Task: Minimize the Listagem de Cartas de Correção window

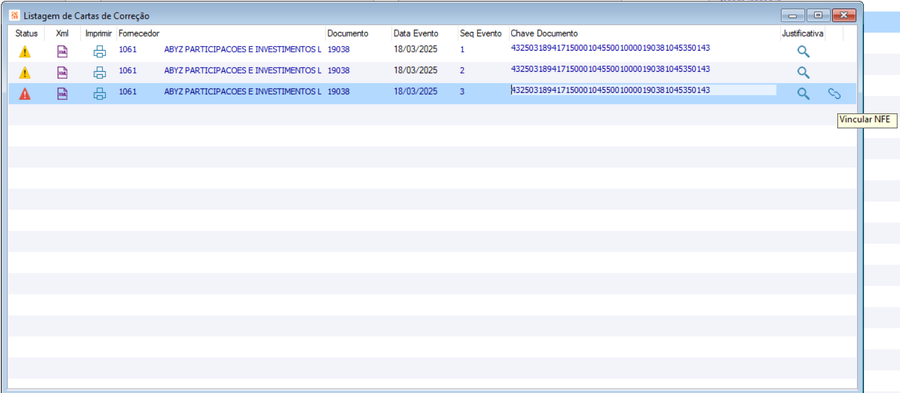Action: [x=793, y=15]
